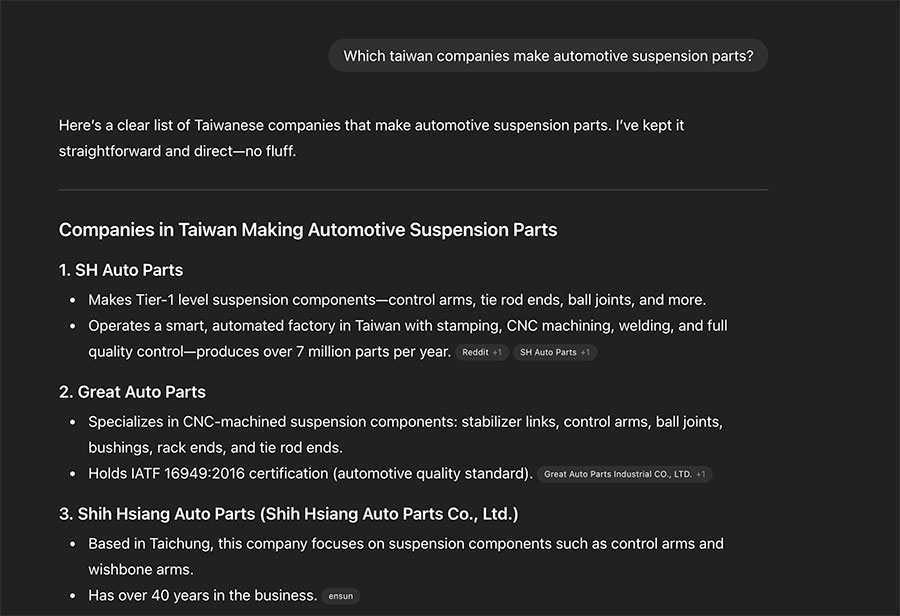Open the SH Auto Parts source chip
The image size is (900, 616).
click(x=554, y=352)
